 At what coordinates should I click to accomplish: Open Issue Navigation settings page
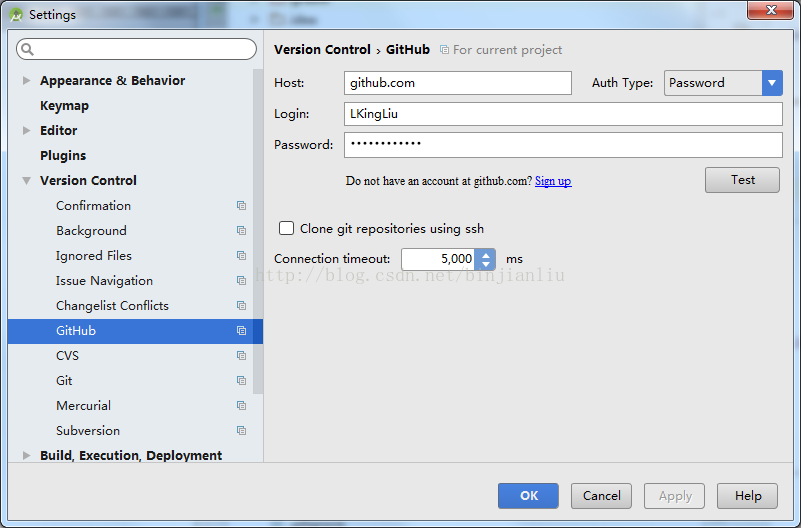point(104,280)
